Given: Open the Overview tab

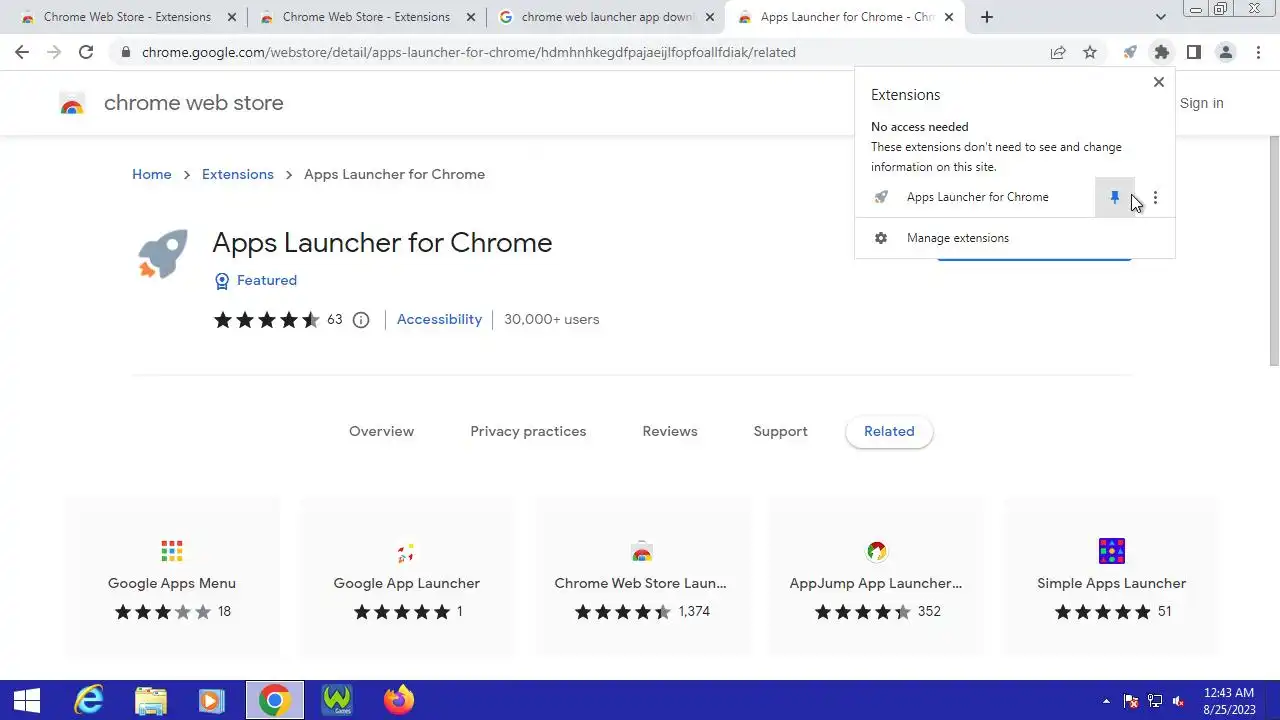Looking at the screenshot, I should [x=381, y=431].
